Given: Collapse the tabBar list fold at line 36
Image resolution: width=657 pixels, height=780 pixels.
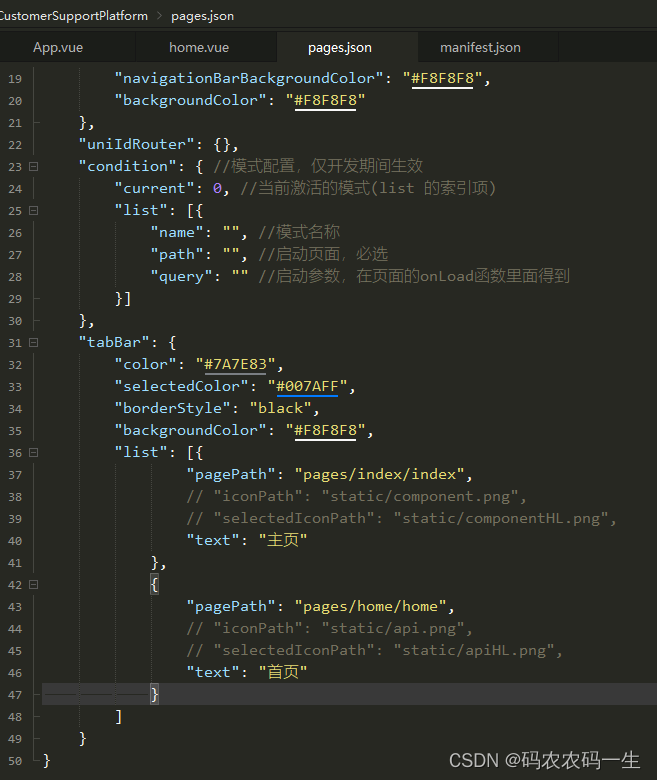Looking at the screenshot, I should [34, 452].
